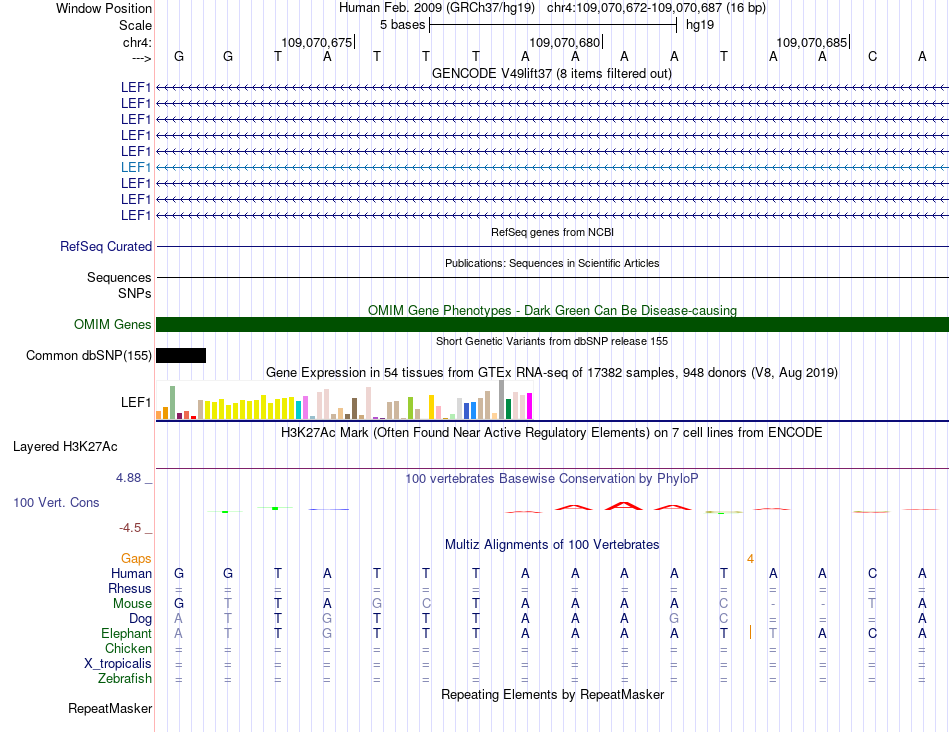Viewport: 950px width, 732px height.
Task: Click the Dog species label
Action: 140,619
